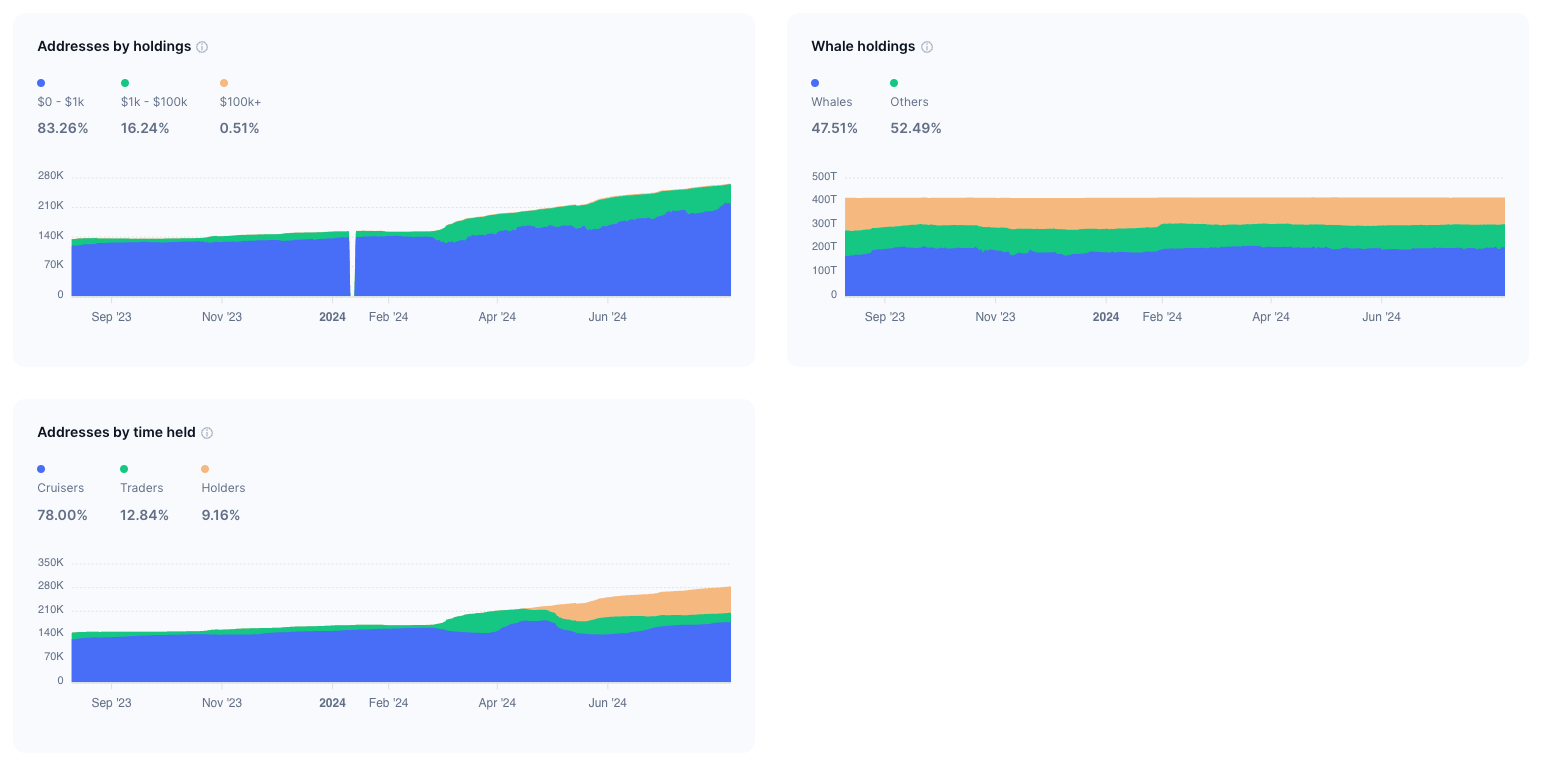Click the 500T axis label in Whale holdings
1547x767 pixels.
pos(824,176)
